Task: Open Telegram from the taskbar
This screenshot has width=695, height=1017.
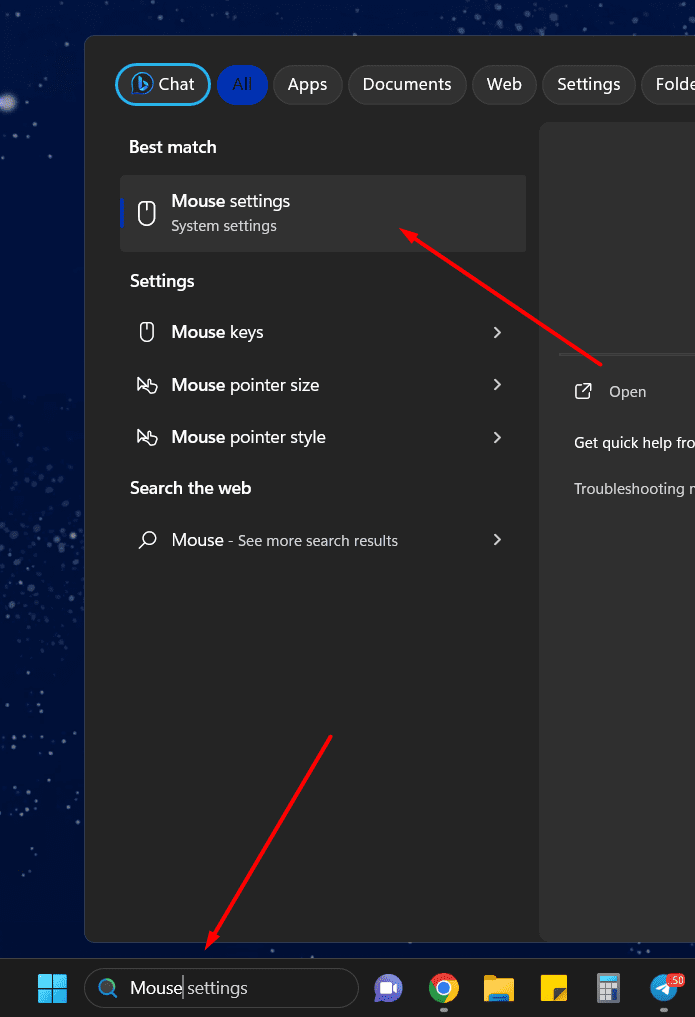Action: pyautogui.click(x=664, y=988)
